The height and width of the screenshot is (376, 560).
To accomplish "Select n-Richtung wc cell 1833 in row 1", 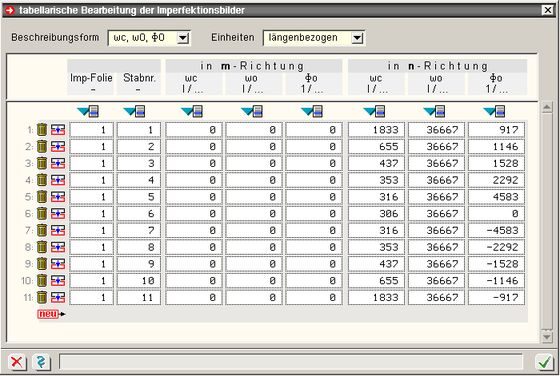I will coord(376,130).
